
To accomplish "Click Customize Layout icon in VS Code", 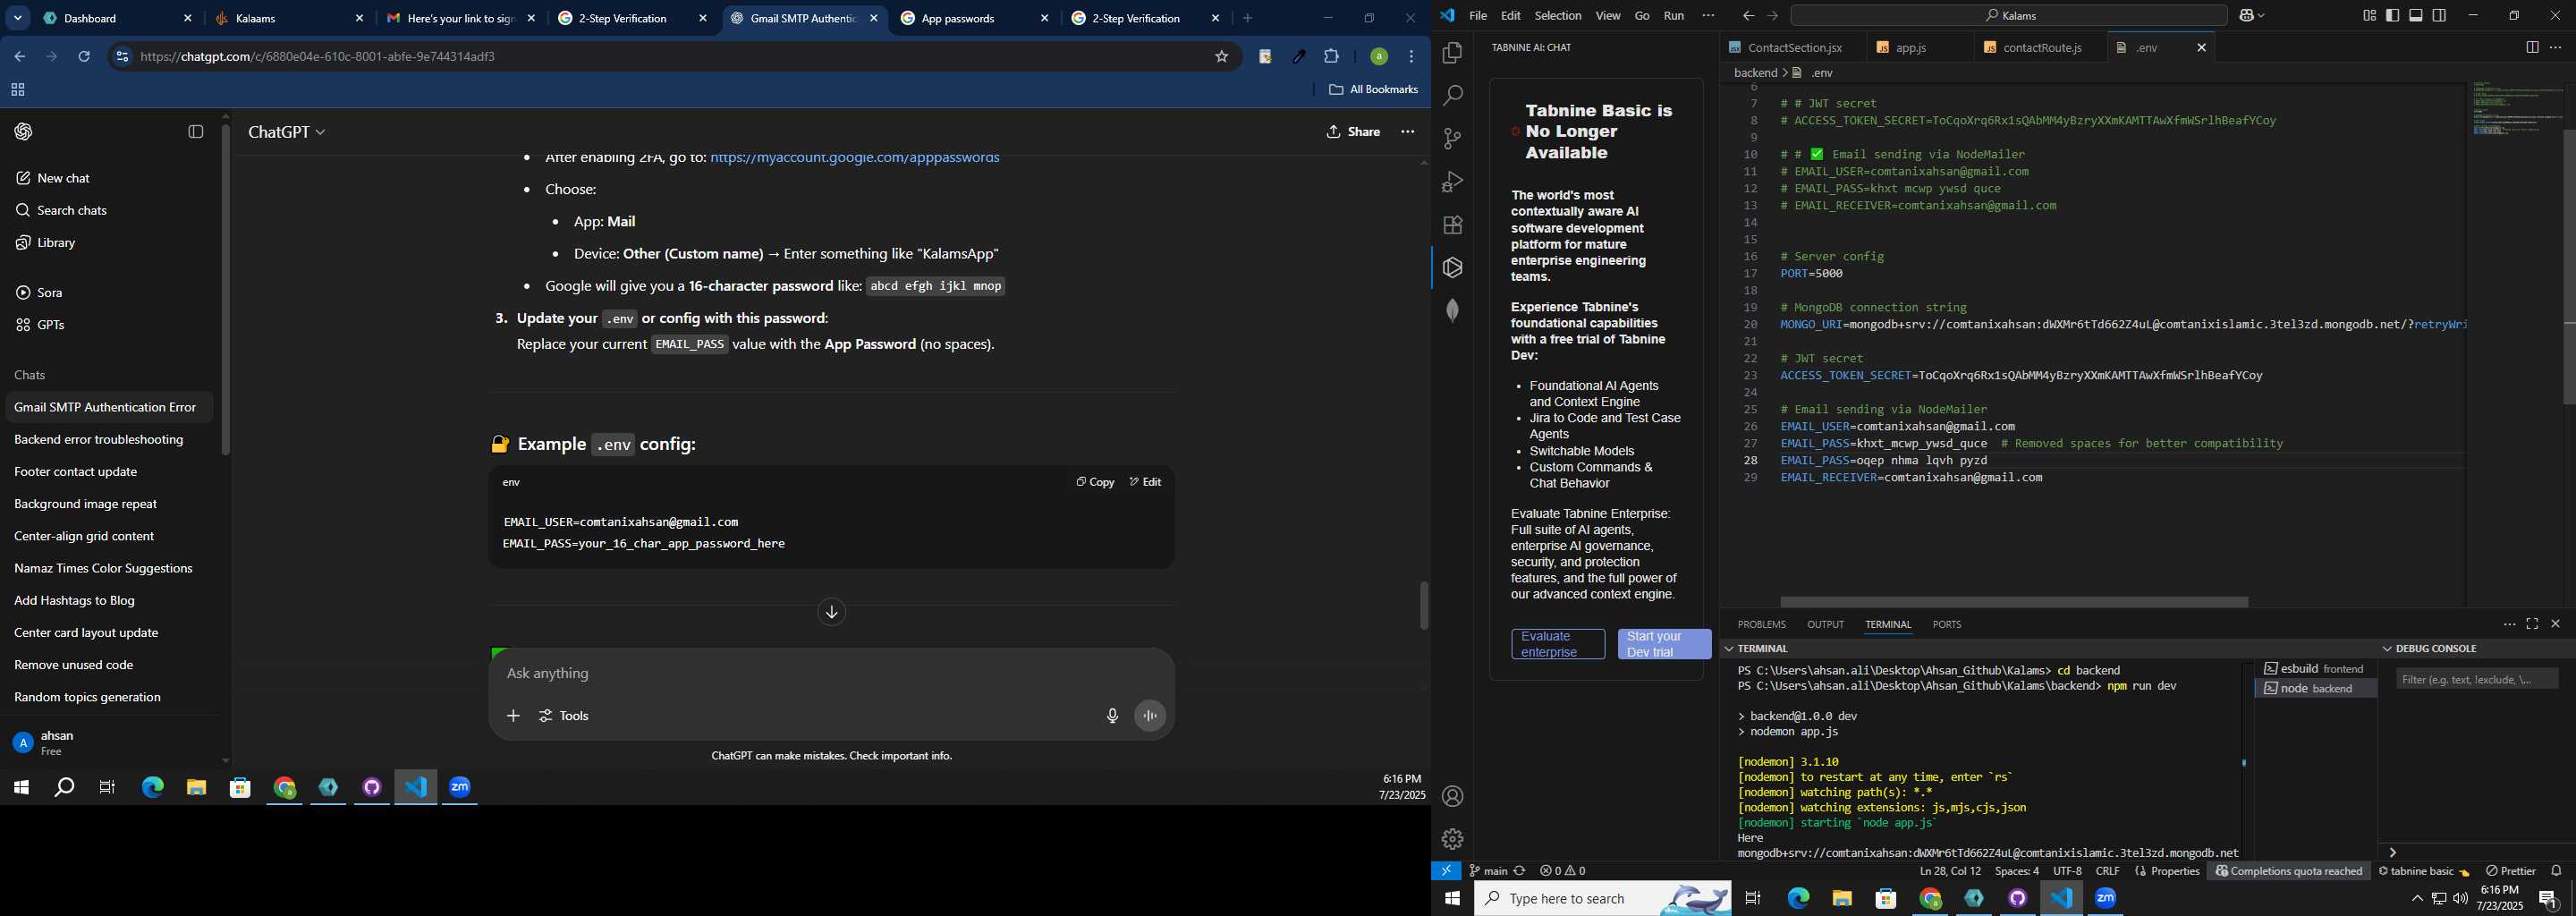I will pos(2369,16).
